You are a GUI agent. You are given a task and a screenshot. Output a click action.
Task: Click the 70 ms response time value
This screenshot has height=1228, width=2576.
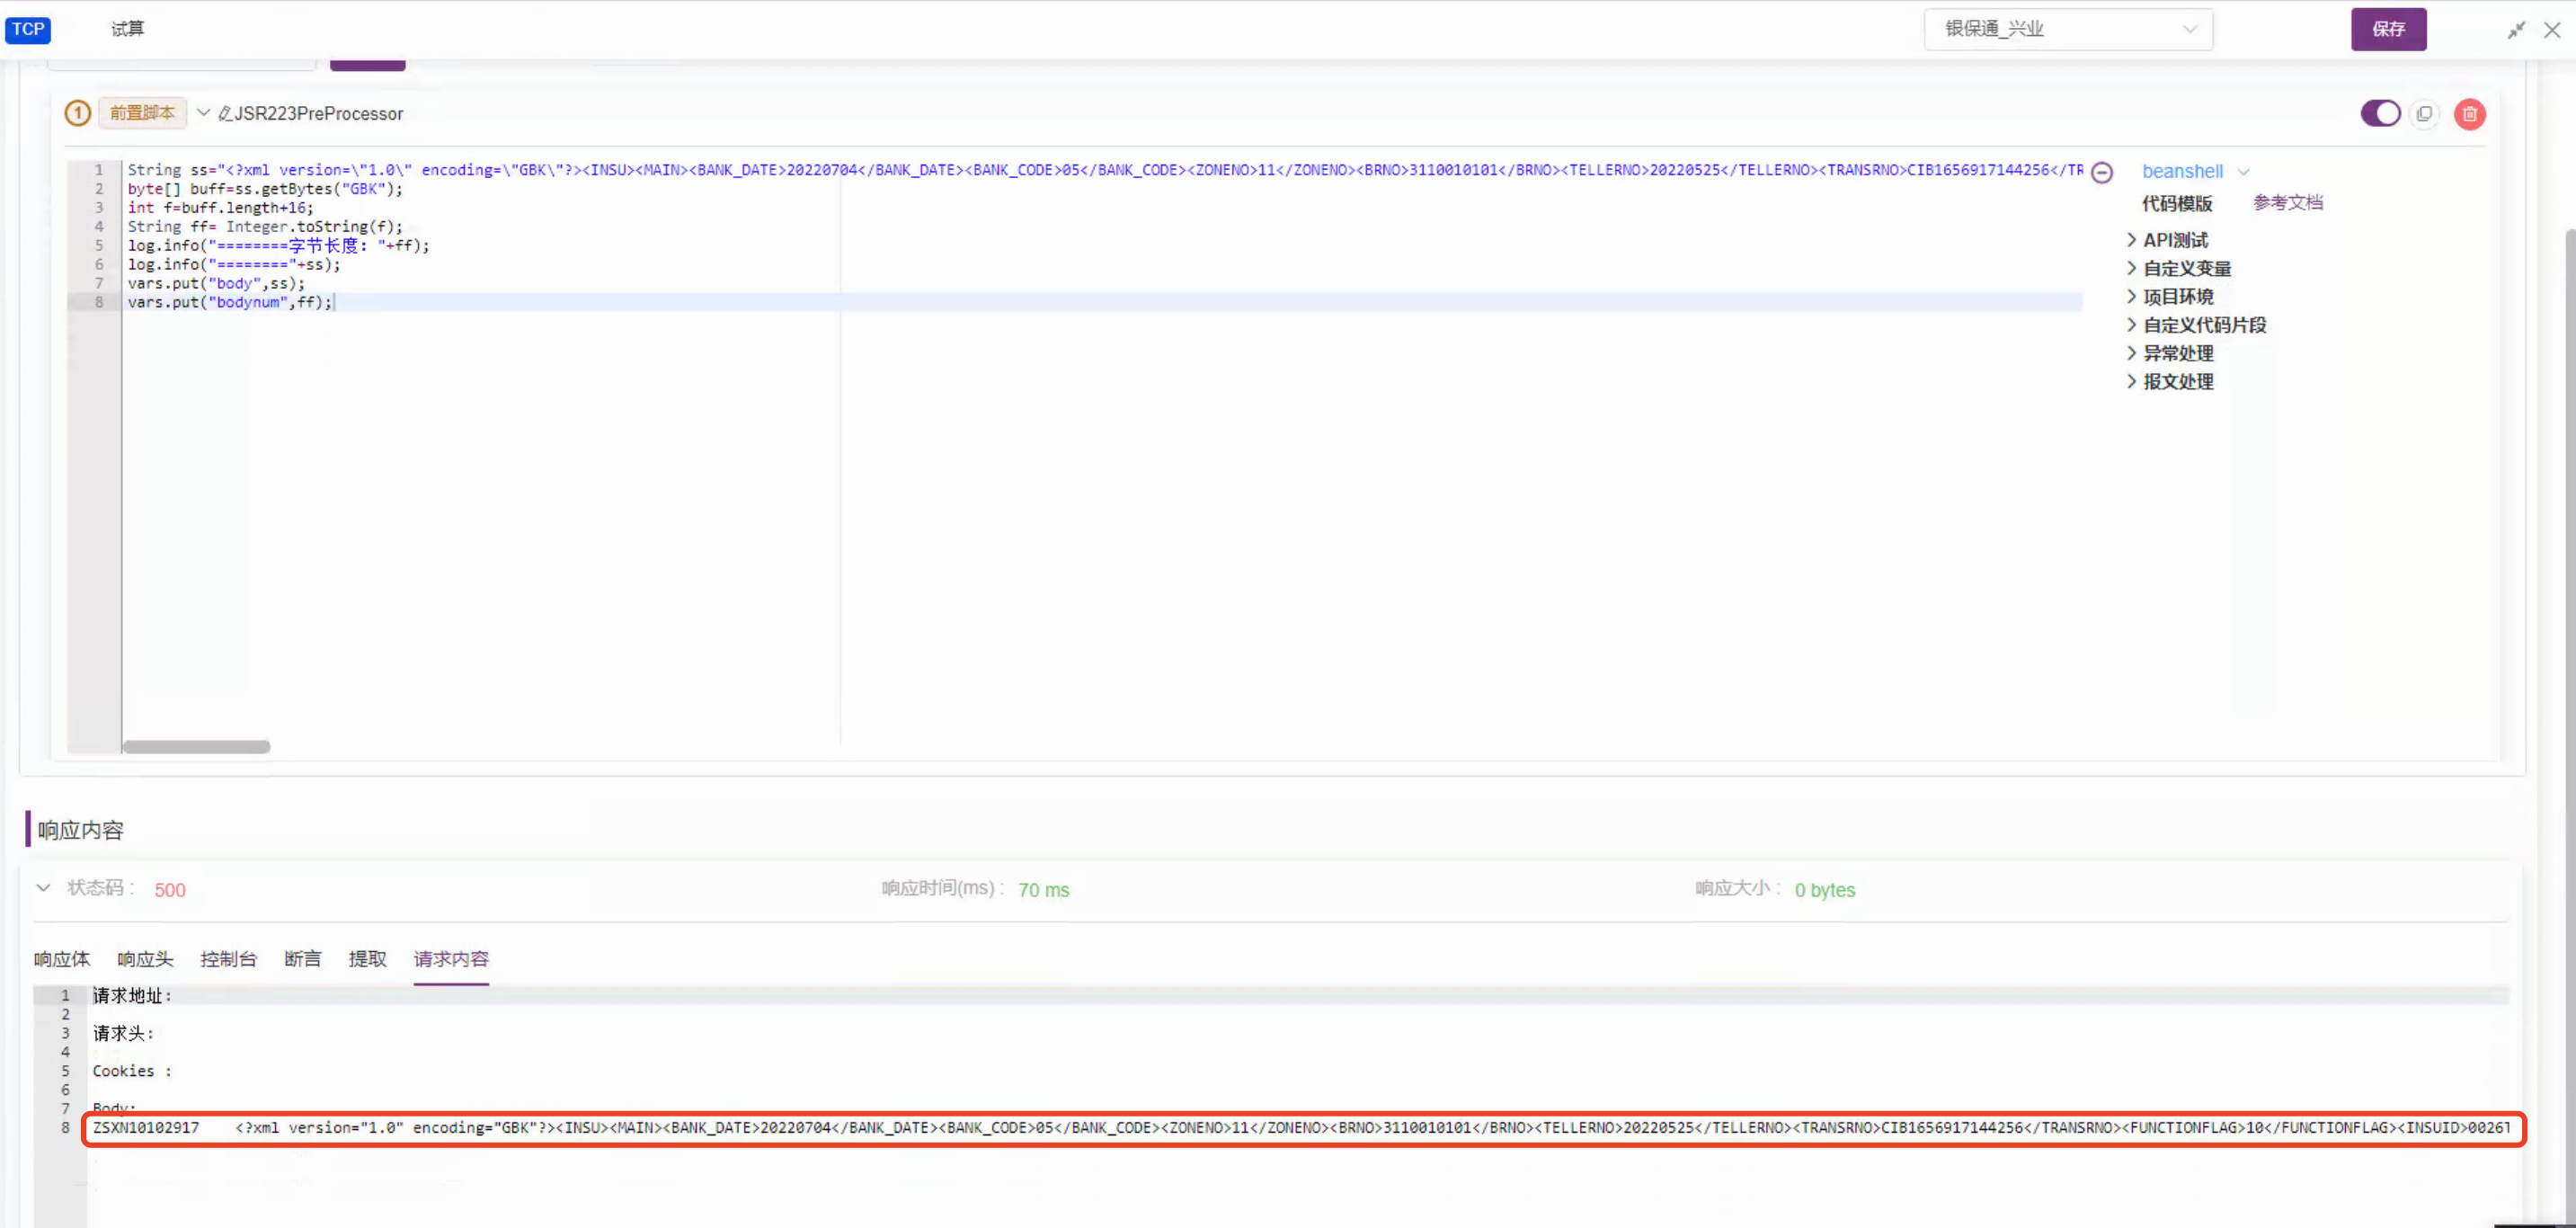tap(1043, 890)
